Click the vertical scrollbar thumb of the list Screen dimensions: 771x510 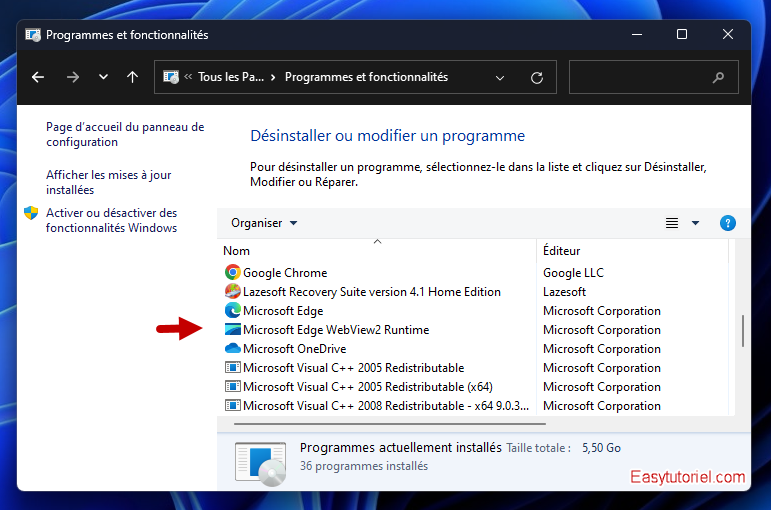(x=742, y=331)
